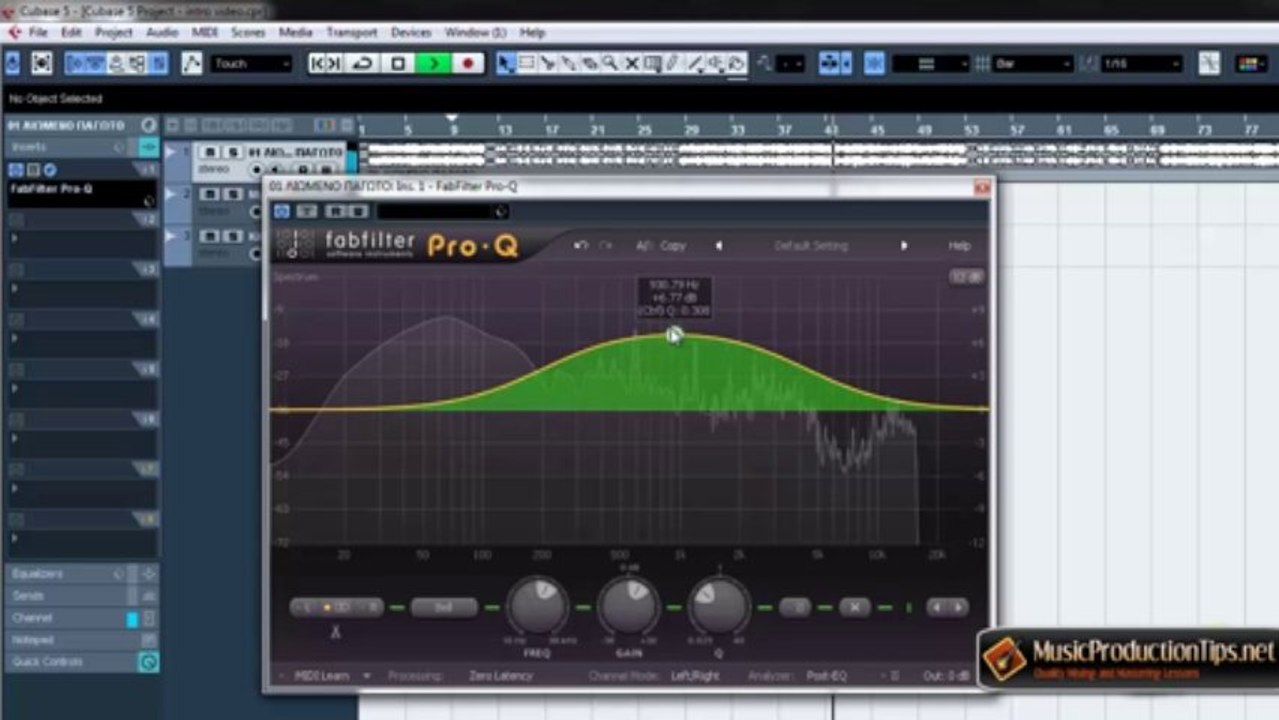The image size is (1279, 720).
Task: Open the Bar grid type dropdown
Action: (1032, 63)
